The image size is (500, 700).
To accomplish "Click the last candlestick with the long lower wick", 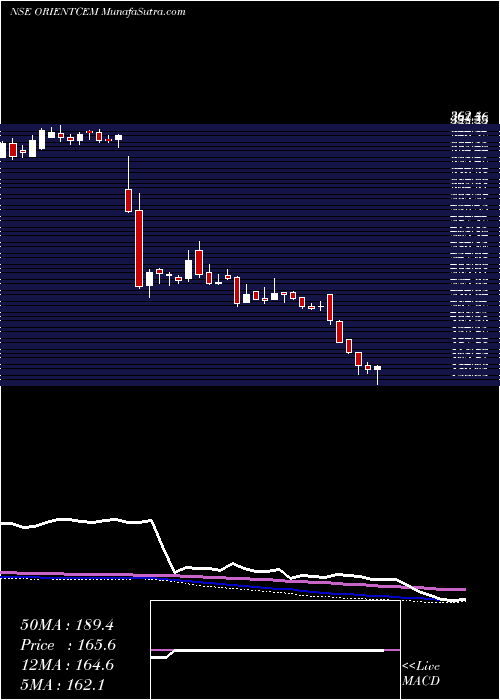I will coord(377,374).
